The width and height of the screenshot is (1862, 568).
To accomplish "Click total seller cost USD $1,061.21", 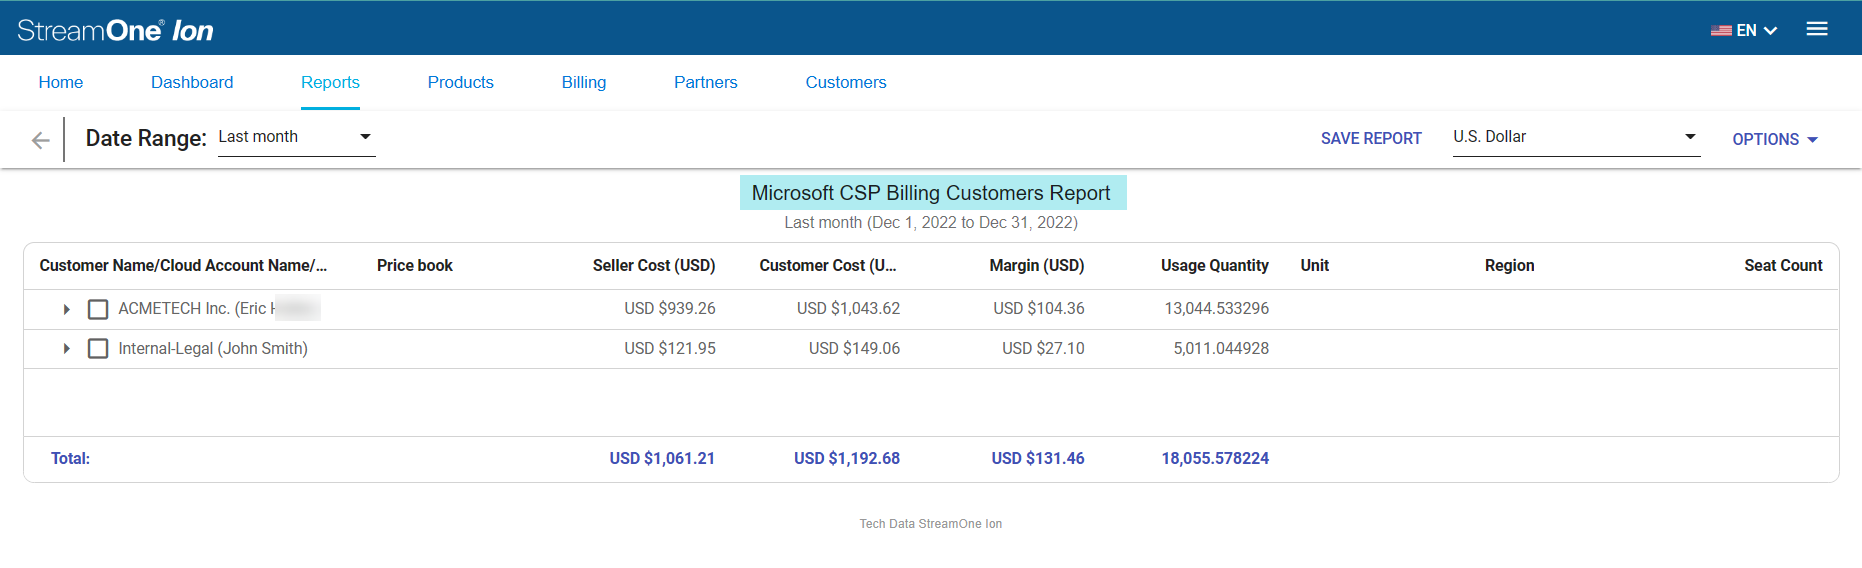I will [x=662, y=459].
